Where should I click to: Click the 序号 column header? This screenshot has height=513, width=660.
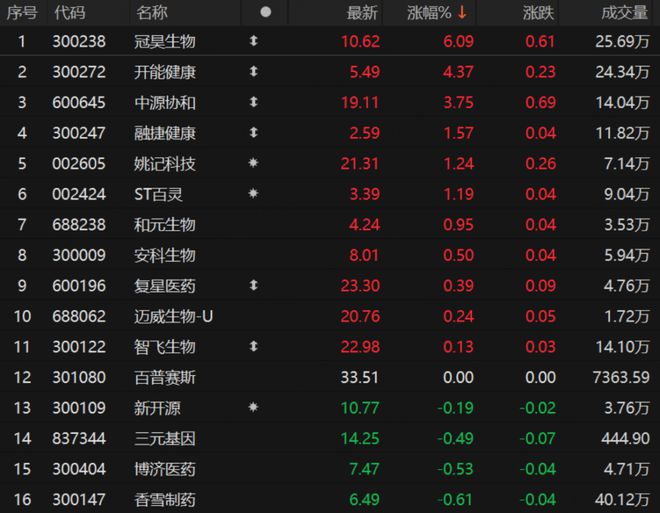pos(22,13)
